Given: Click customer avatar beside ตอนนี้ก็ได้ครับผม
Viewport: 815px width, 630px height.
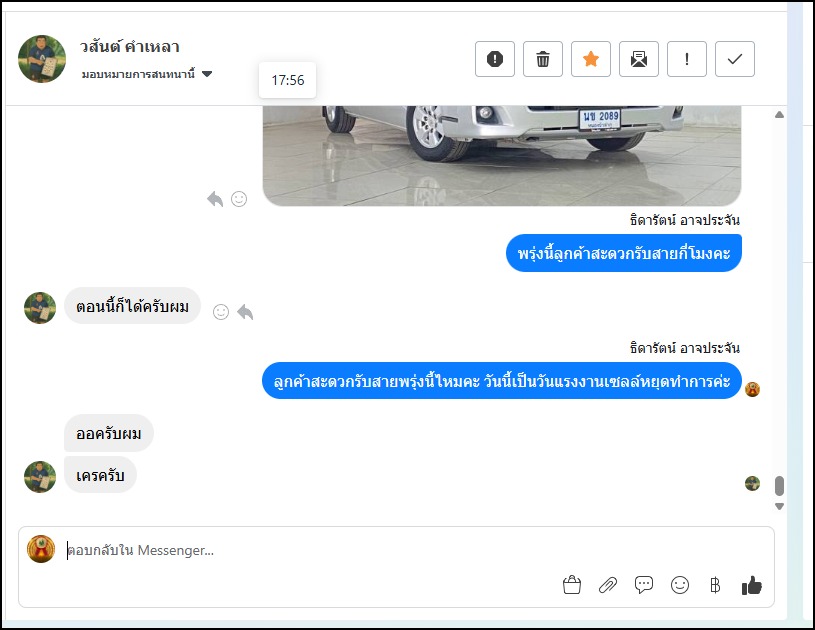Looking at the screenshot, I should tap(40, 308).
